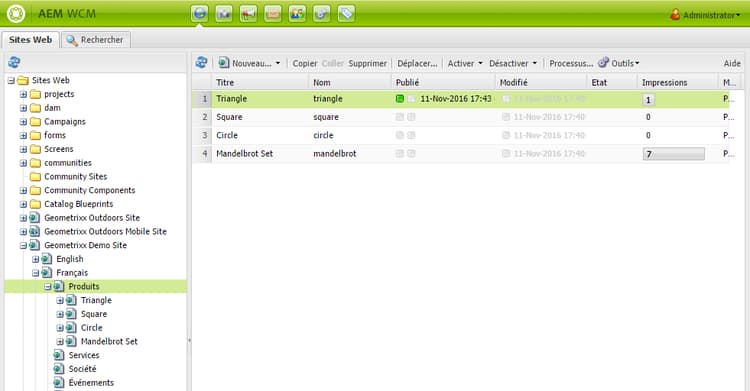Select the forms folder
Image resolution: width=750 pixels, height=391 pixels.
(x=55, y=135)
